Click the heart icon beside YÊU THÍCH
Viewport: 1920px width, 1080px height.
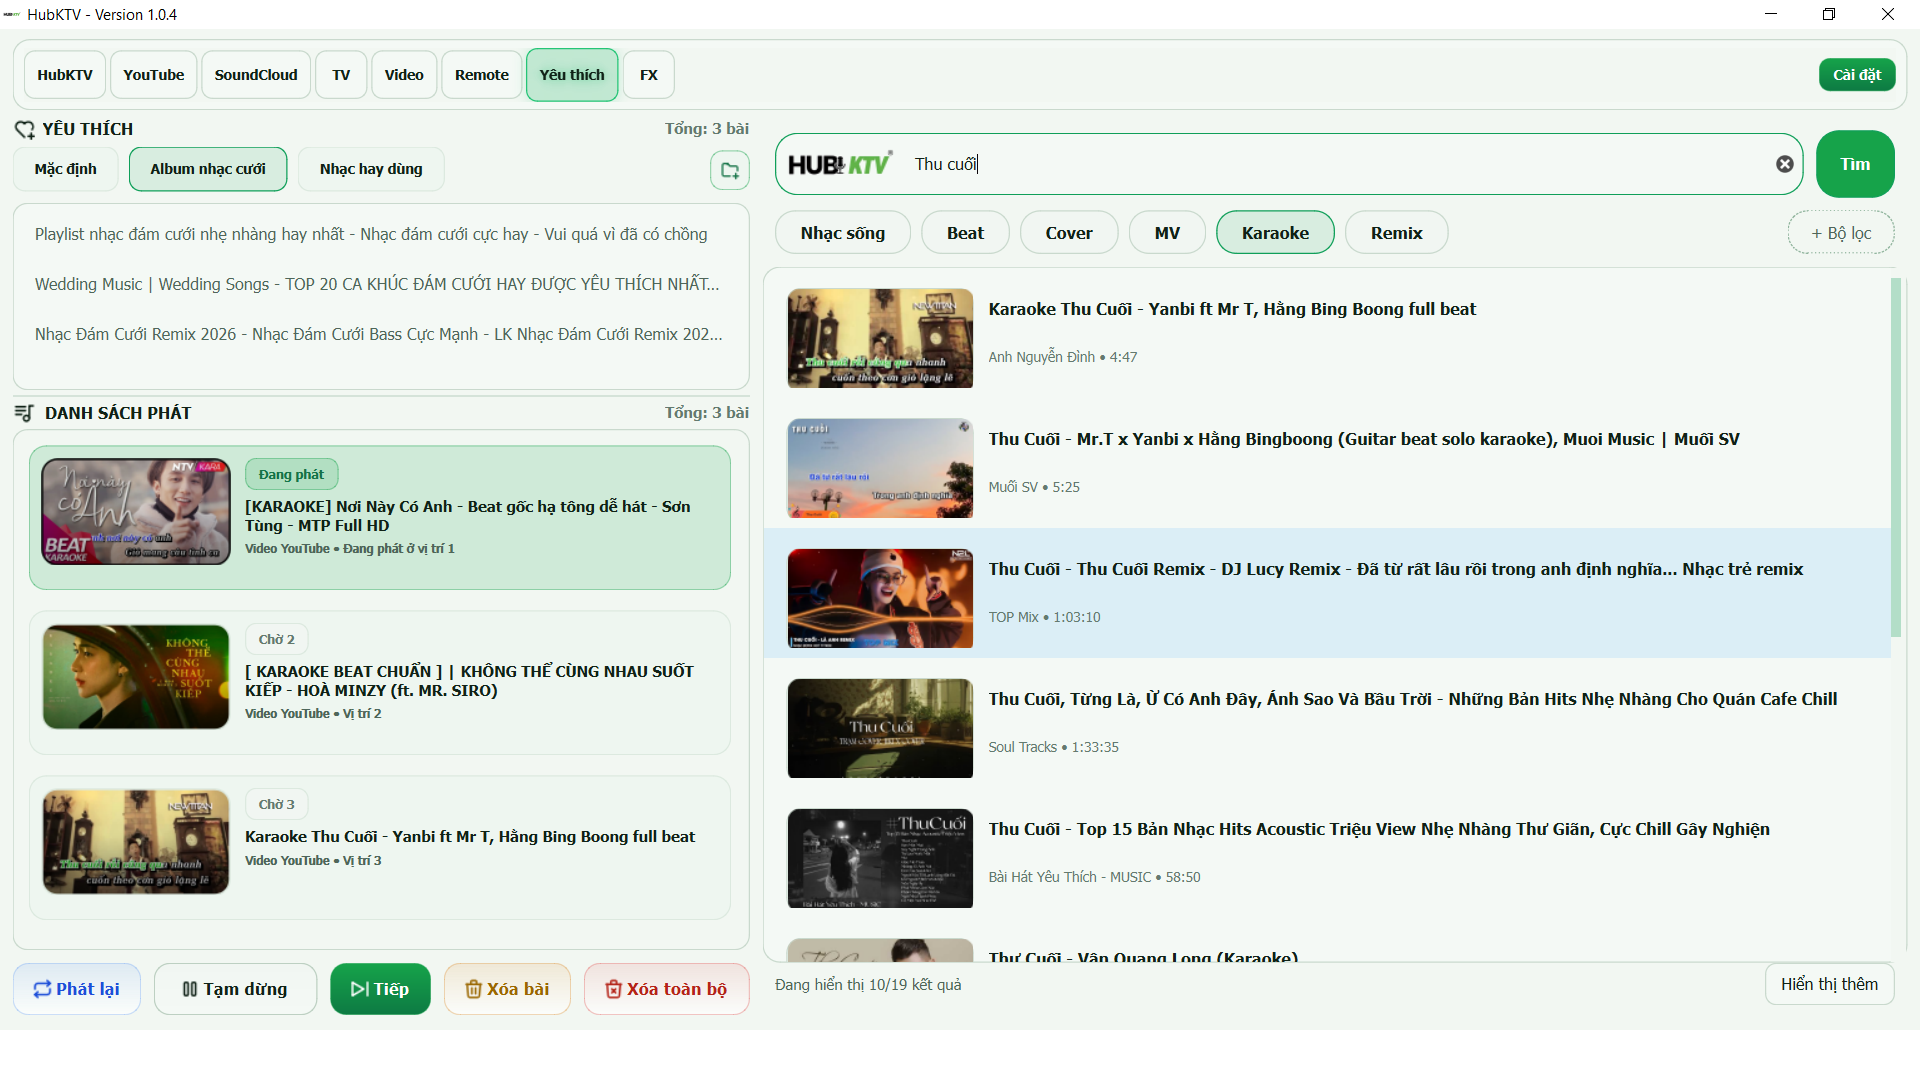tap(25, 129)
